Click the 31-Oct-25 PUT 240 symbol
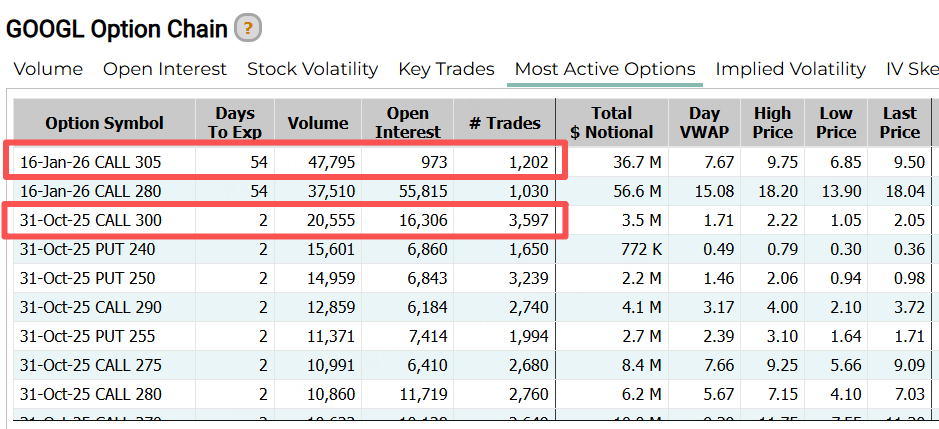Viewport: 939px width, 429px height. coord(88,249)
